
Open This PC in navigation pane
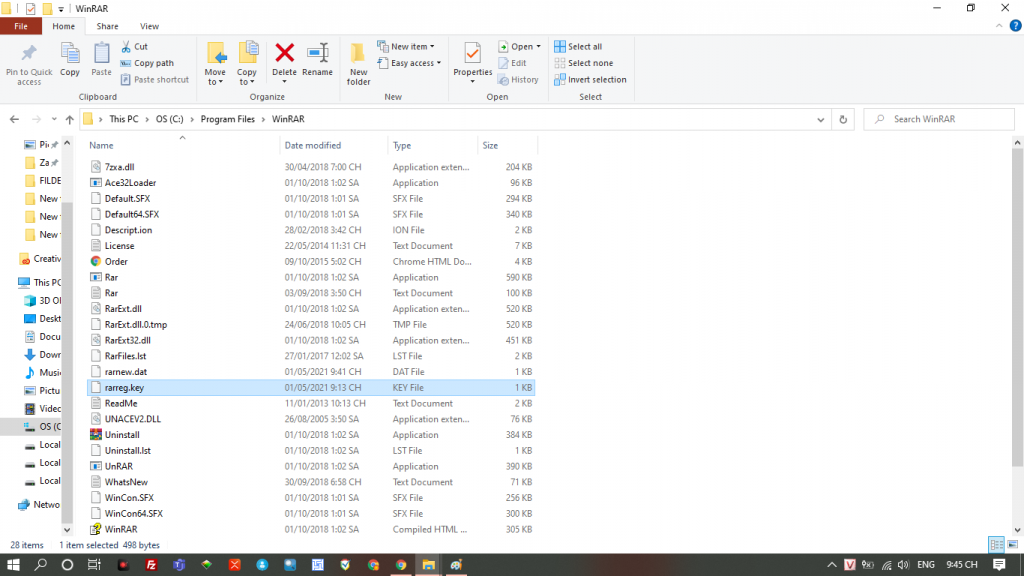(x=39, y=282)
